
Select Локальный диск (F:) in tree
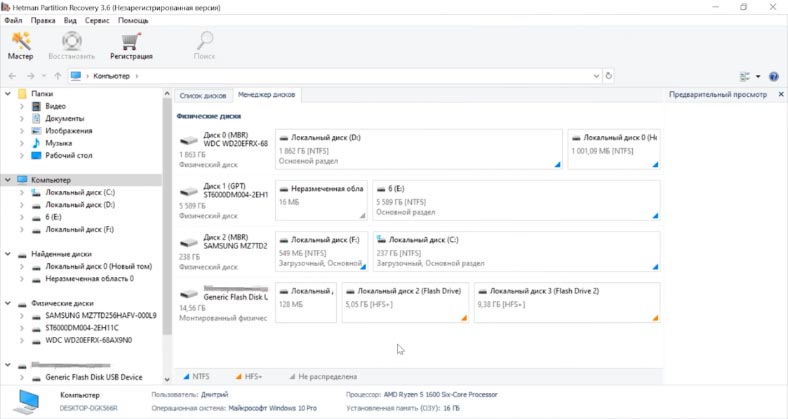pos(79,230)
